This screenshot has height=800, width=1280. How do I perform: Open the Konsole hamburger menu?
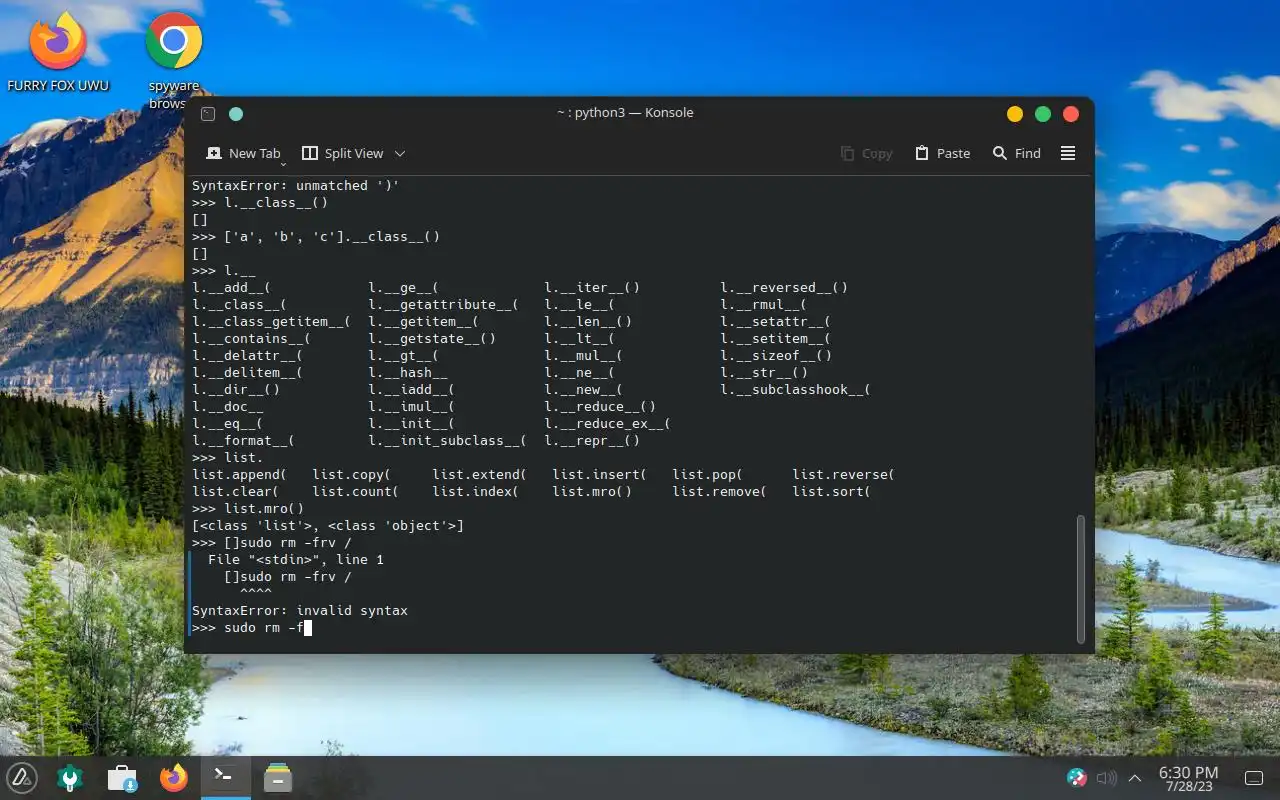pos(1068,153)
